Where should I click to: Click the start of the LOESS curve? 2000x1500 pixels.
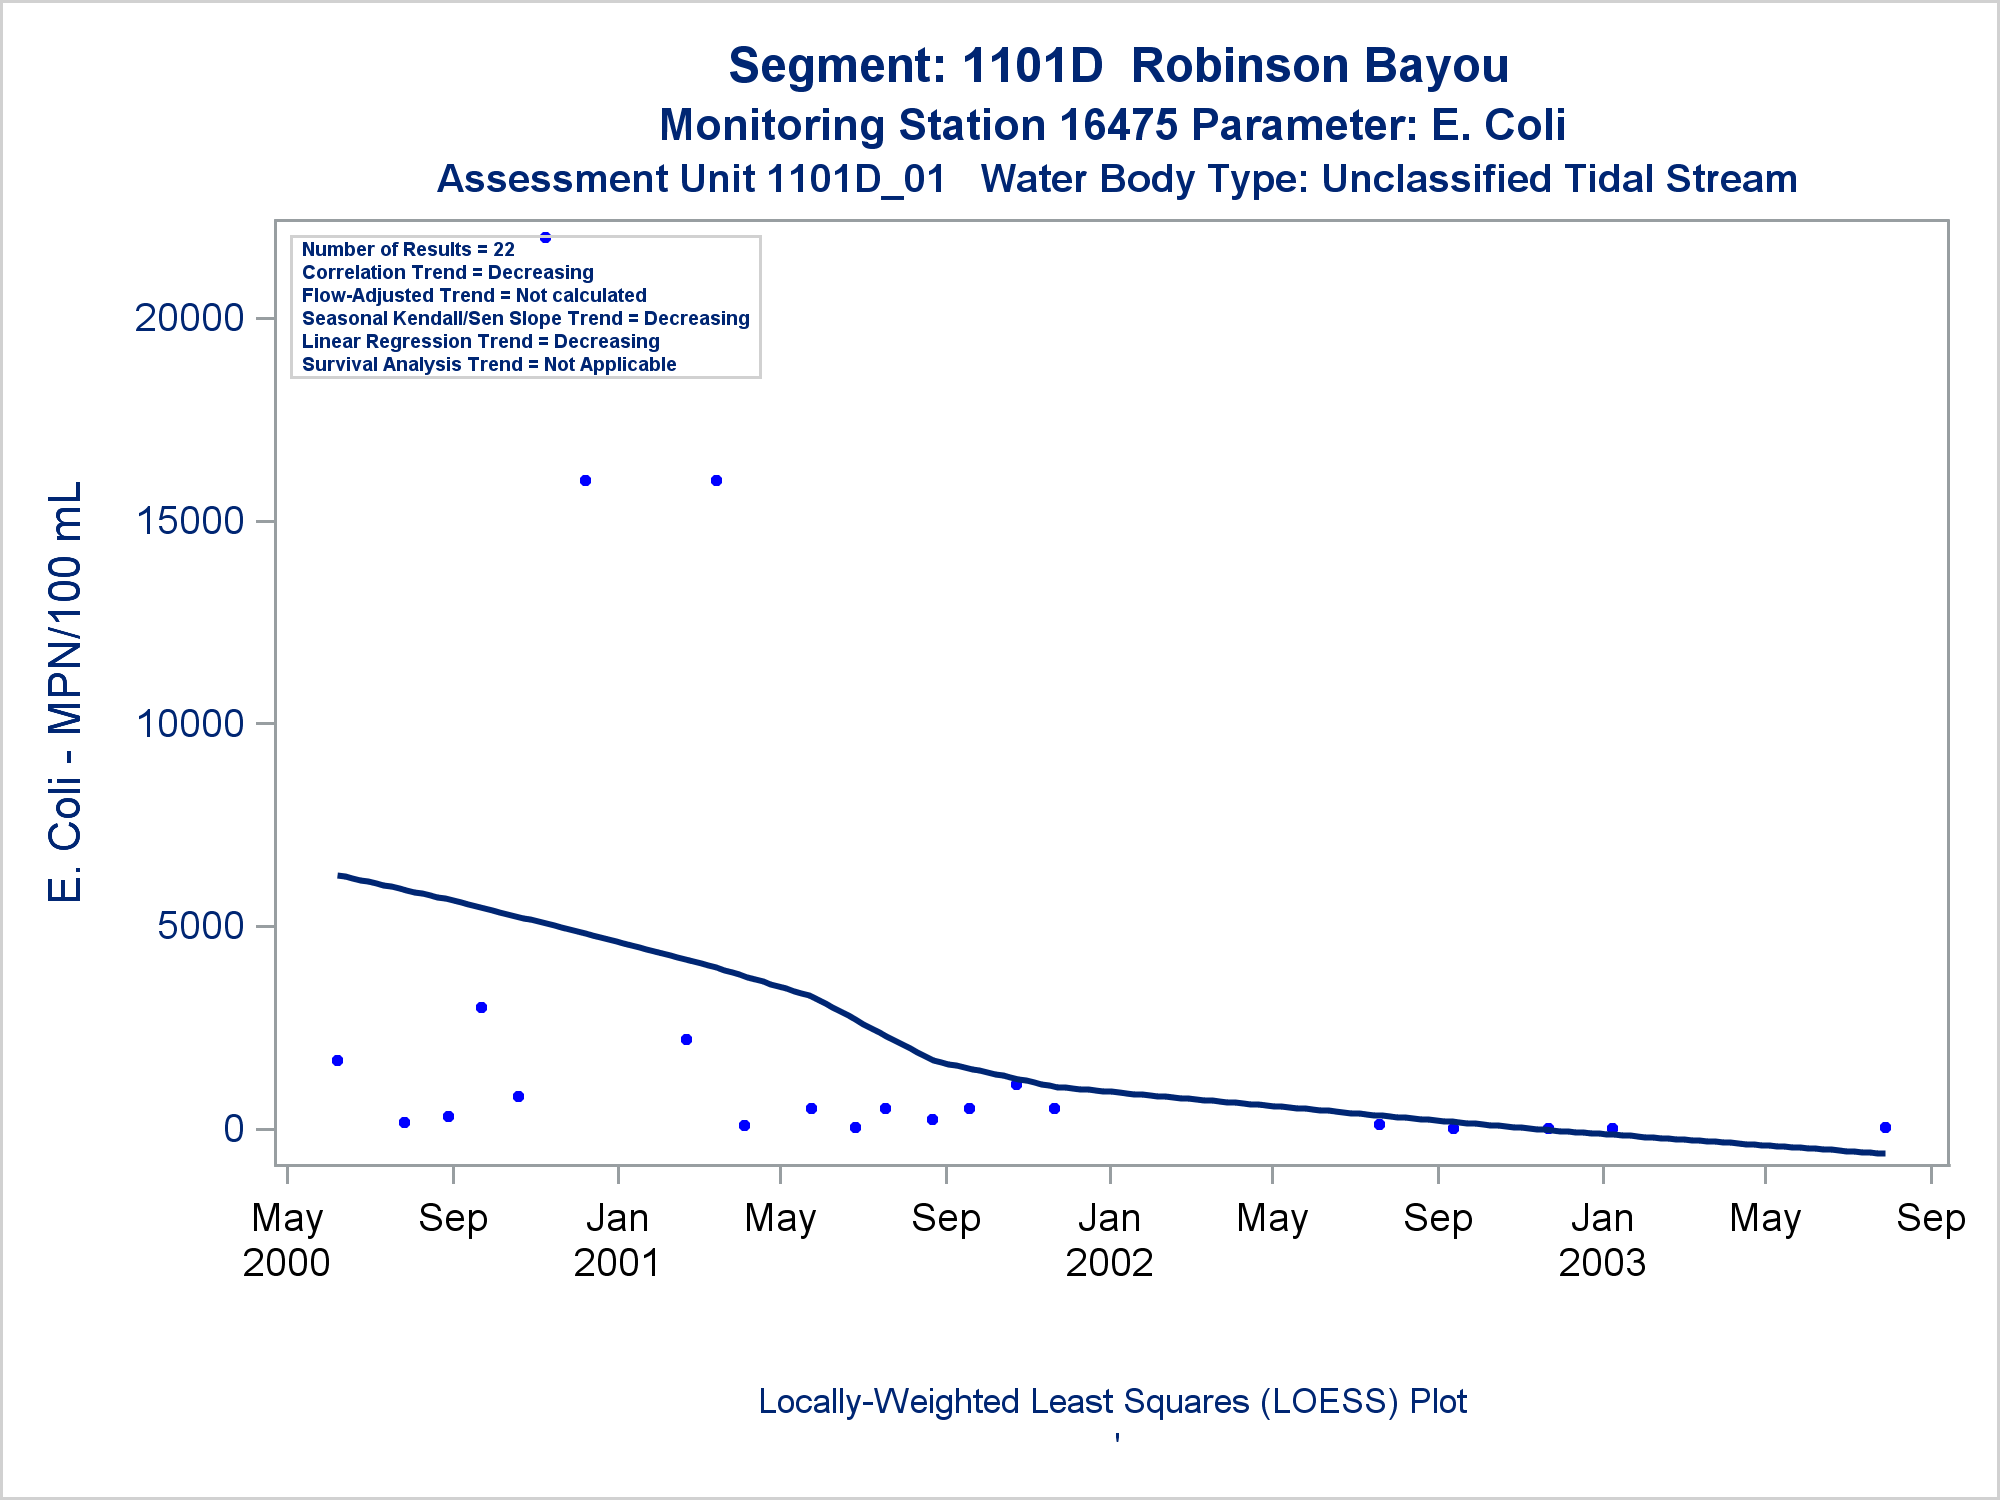coord(340,875)
